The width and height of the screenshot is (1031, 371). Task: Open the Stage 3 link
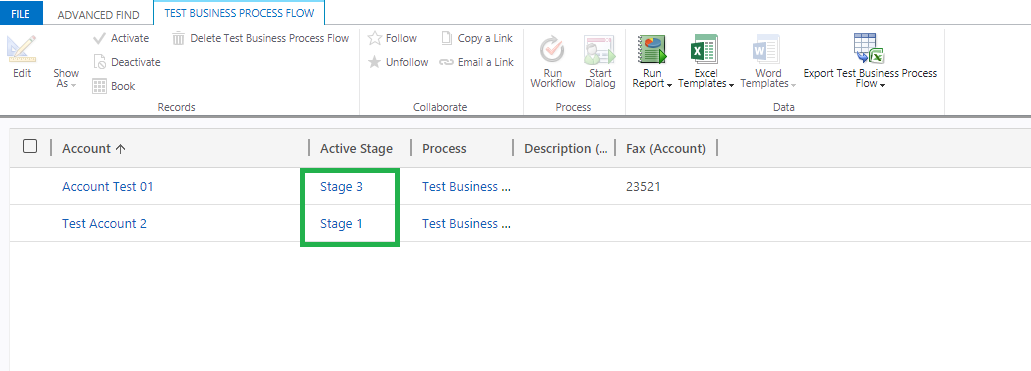point(341,187)
